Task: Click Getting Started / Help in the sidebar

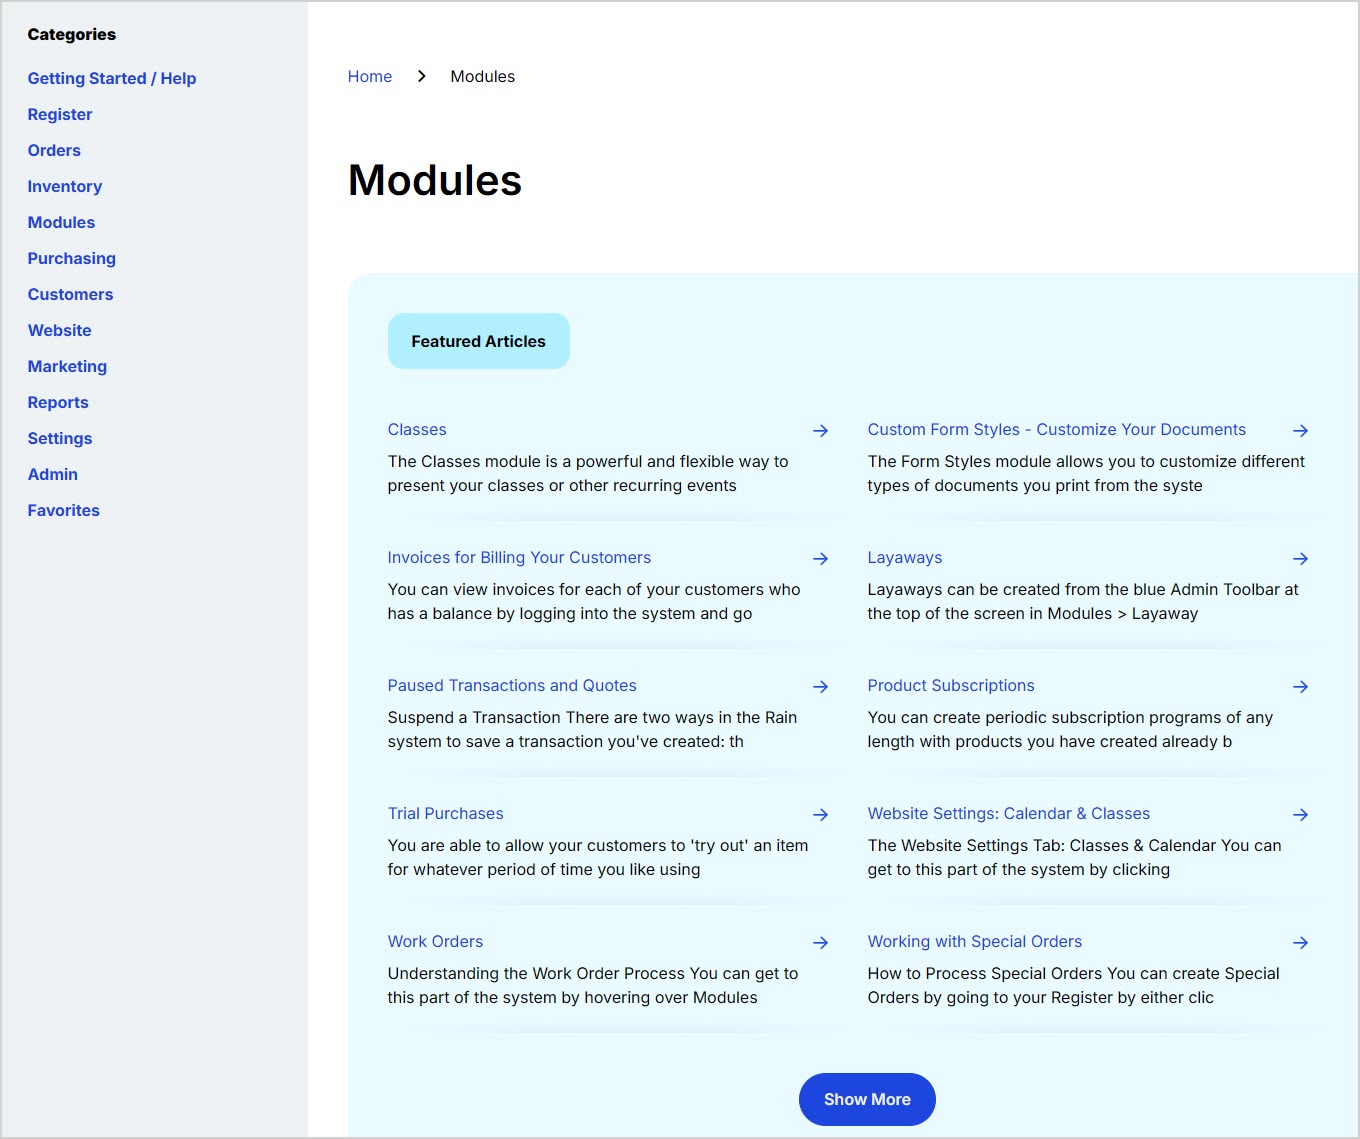Action: tap(111, 78)
